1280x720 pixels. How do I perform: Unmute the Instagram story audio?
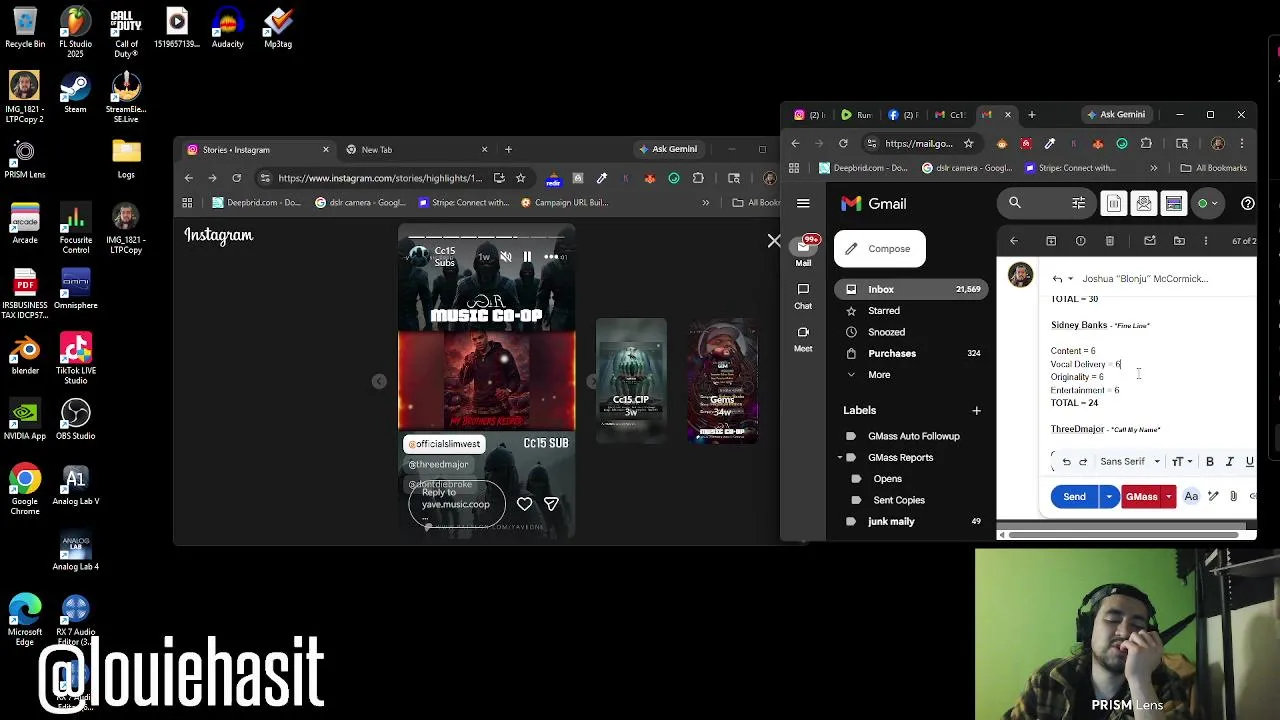[x=505, y=257]
